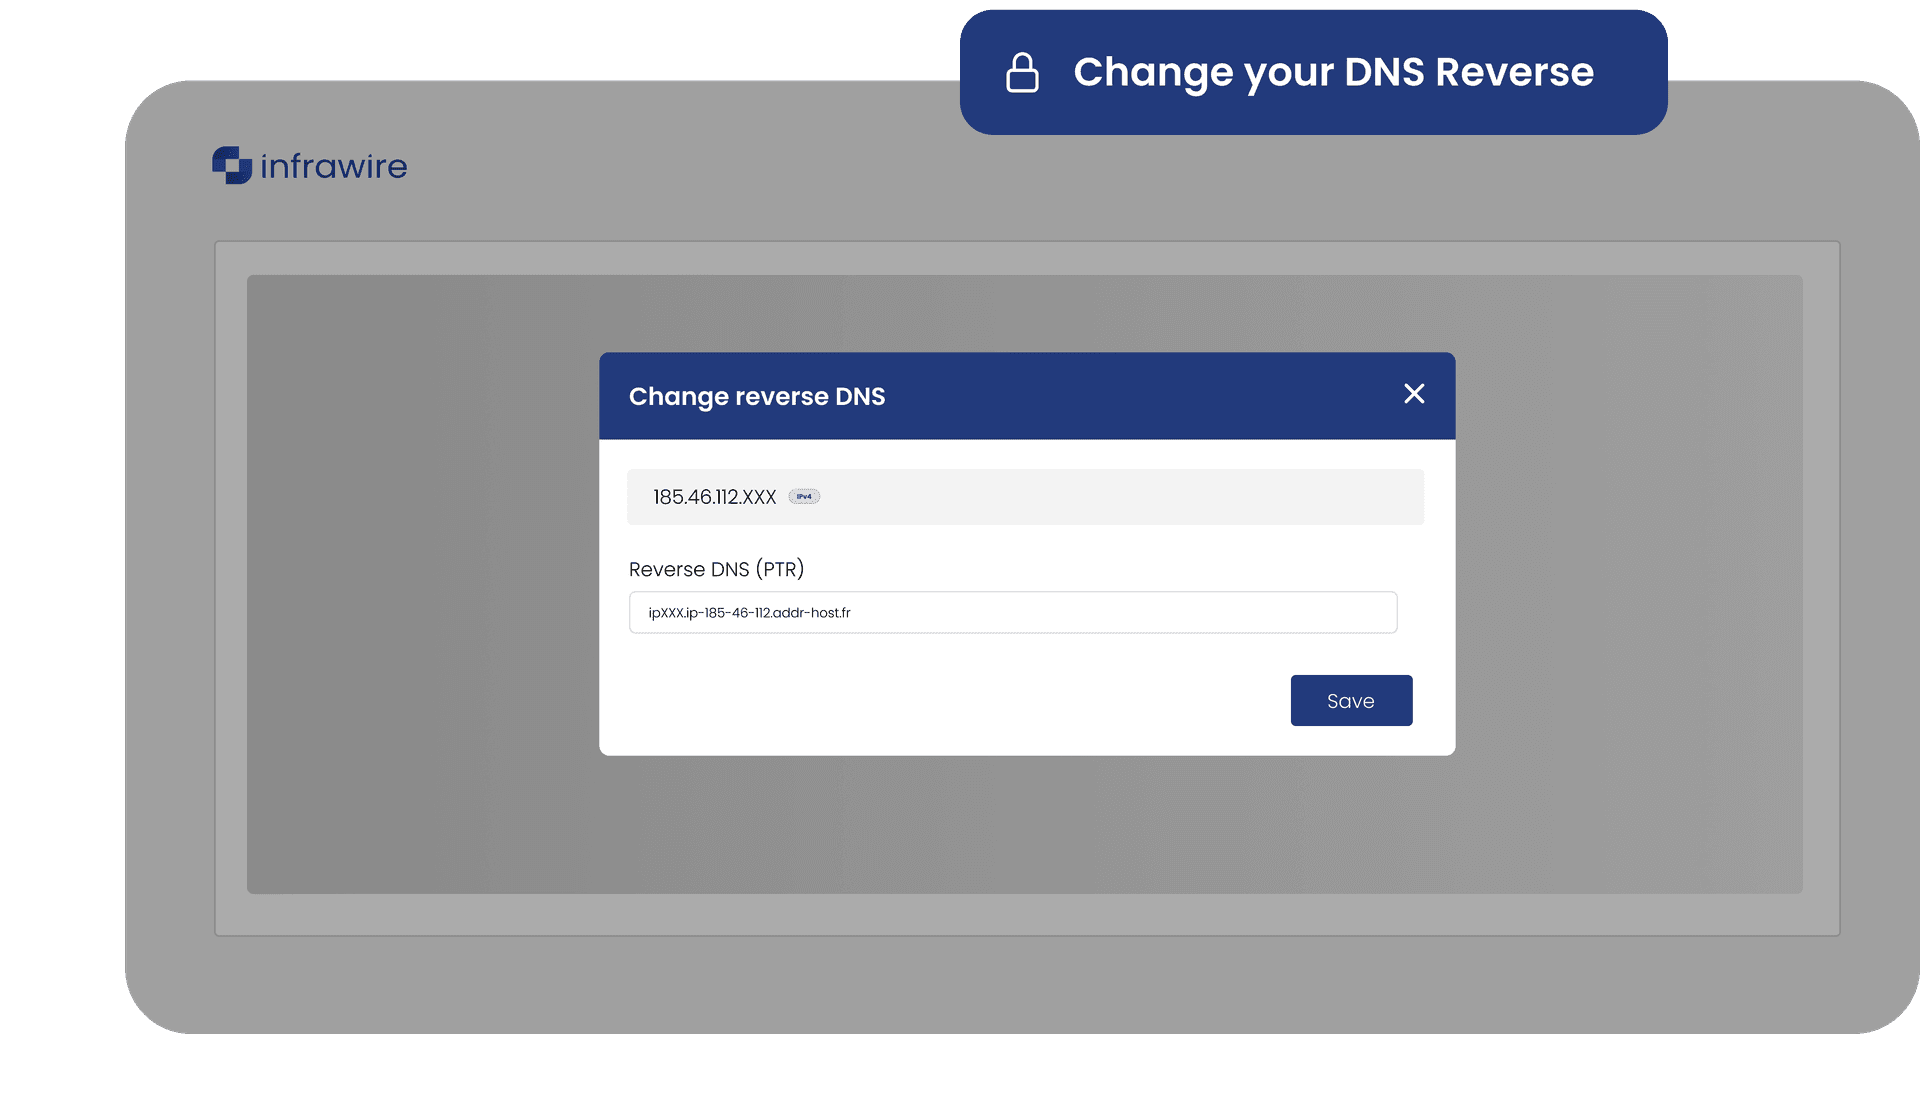Click the padlock icon on the blue banner
Viewport: 1920px width, 1103px height.
click(x=1022, y=72)
